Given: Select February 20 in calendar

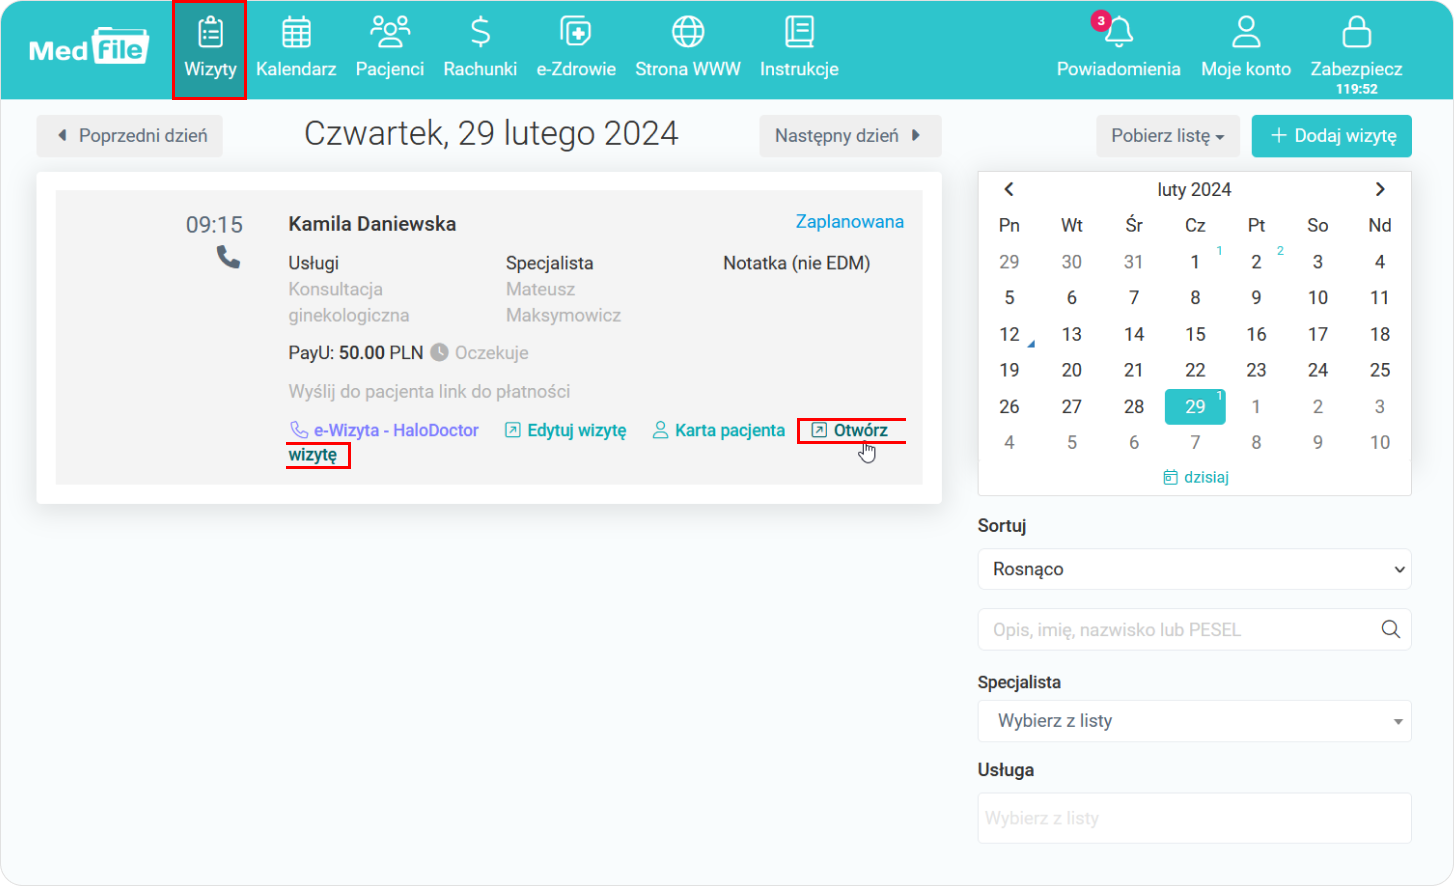Looking at the screenshot, I should (1071, 370).
